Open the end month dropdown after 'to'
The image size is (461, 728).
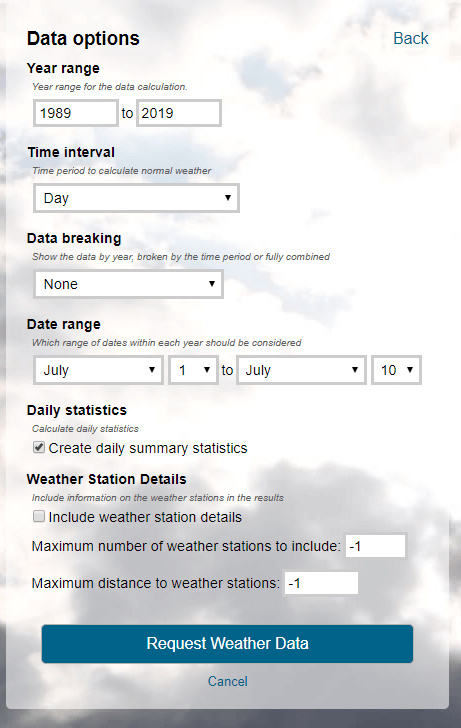[x=301, y=370]
